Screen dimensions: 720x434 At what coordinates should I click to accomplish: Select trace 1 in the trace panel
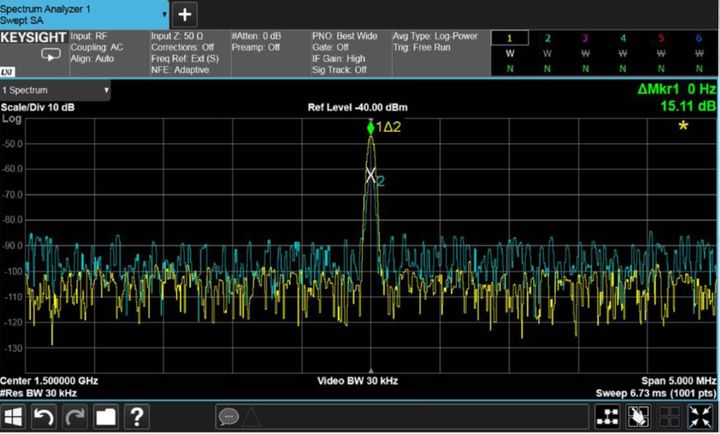click(509, 52)
